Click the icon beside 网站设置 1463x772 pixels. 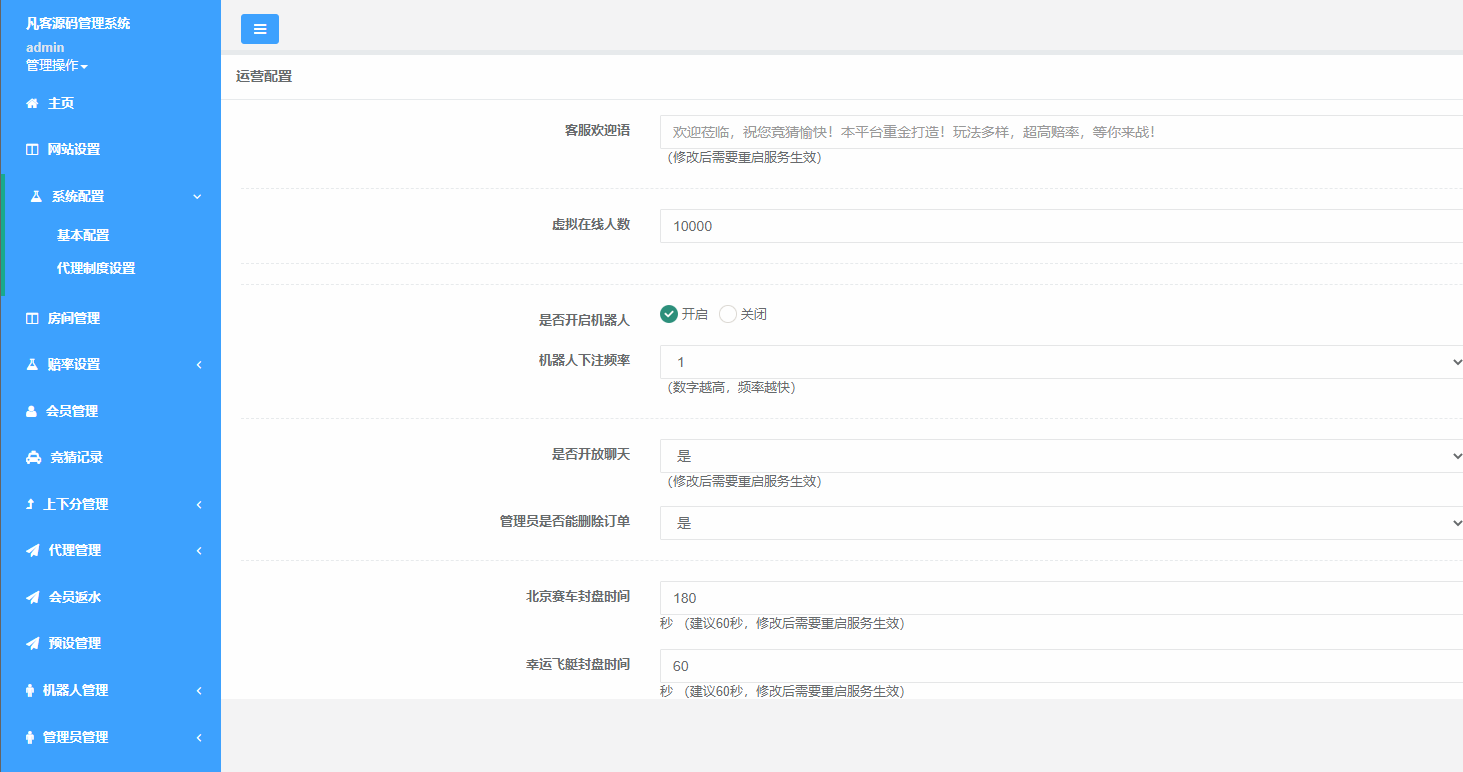click(32, 150)
